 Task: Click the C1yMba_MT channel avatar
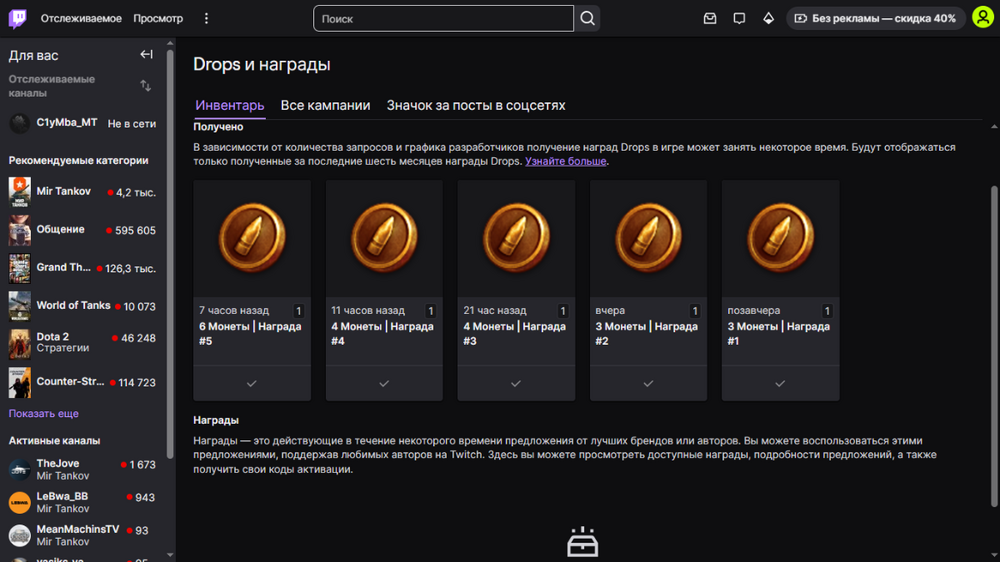(20, 123)
